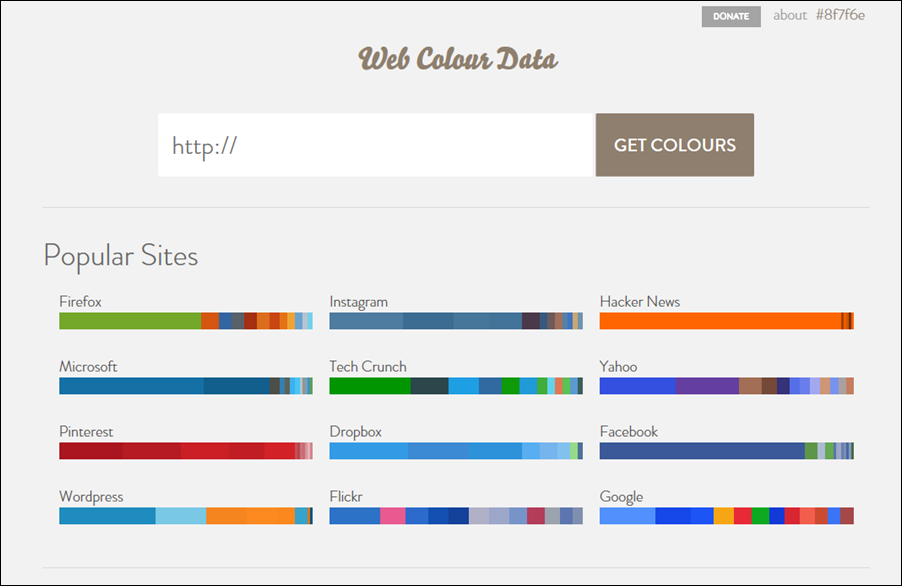Click the dark purple segment of Instagram bar
This screenshot has height=586, width=902.
[530, 321]
